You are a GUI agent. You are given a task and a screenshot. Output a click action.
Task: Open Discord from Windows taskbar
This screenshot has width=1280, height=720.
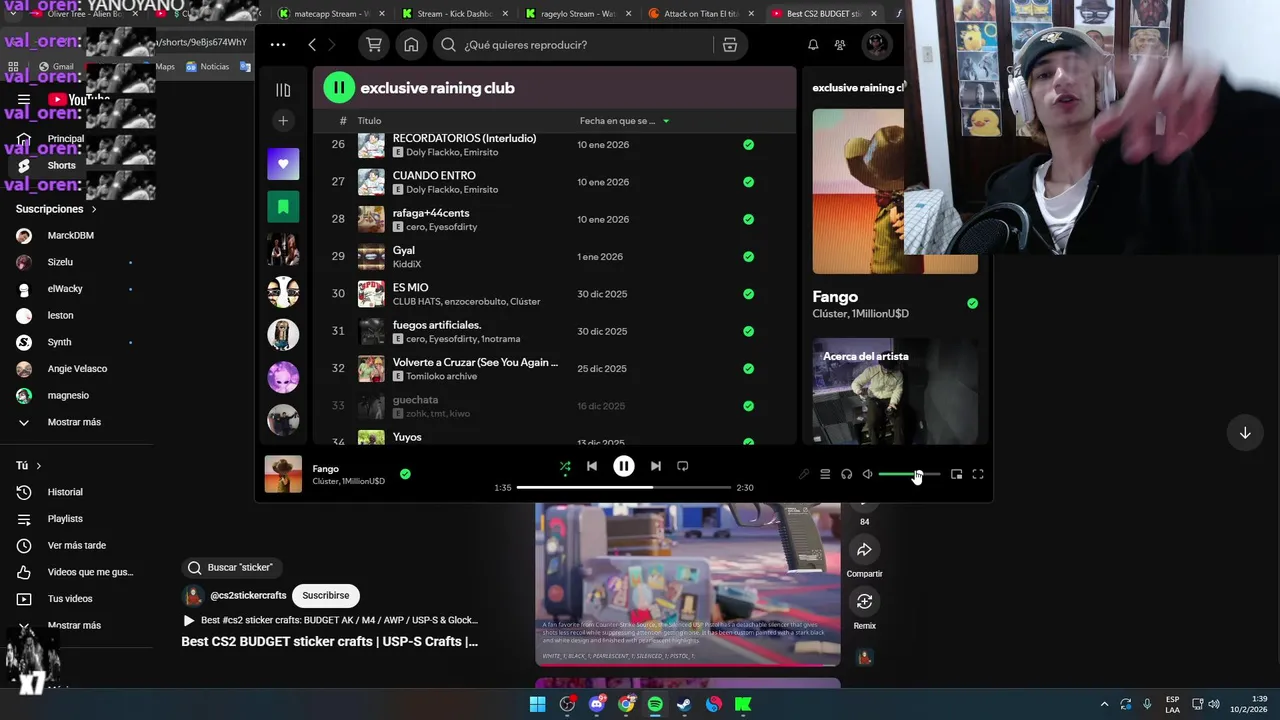pos(597,704)
